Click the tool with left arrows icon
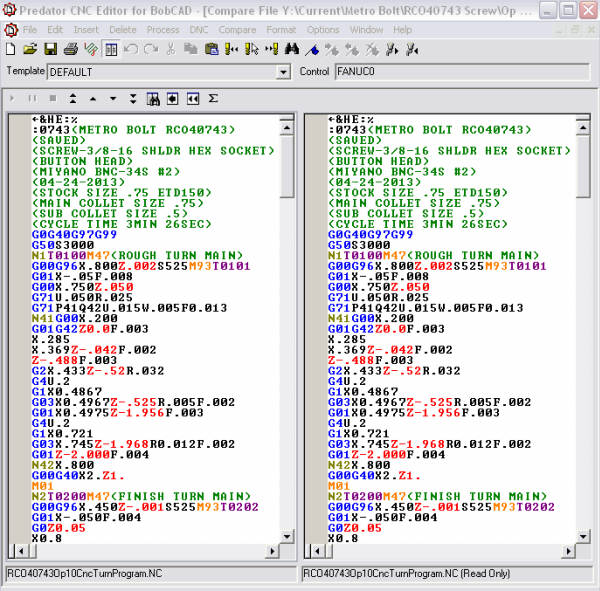Image resolution: width=600 pixels, height=591 pixels. 232,49
